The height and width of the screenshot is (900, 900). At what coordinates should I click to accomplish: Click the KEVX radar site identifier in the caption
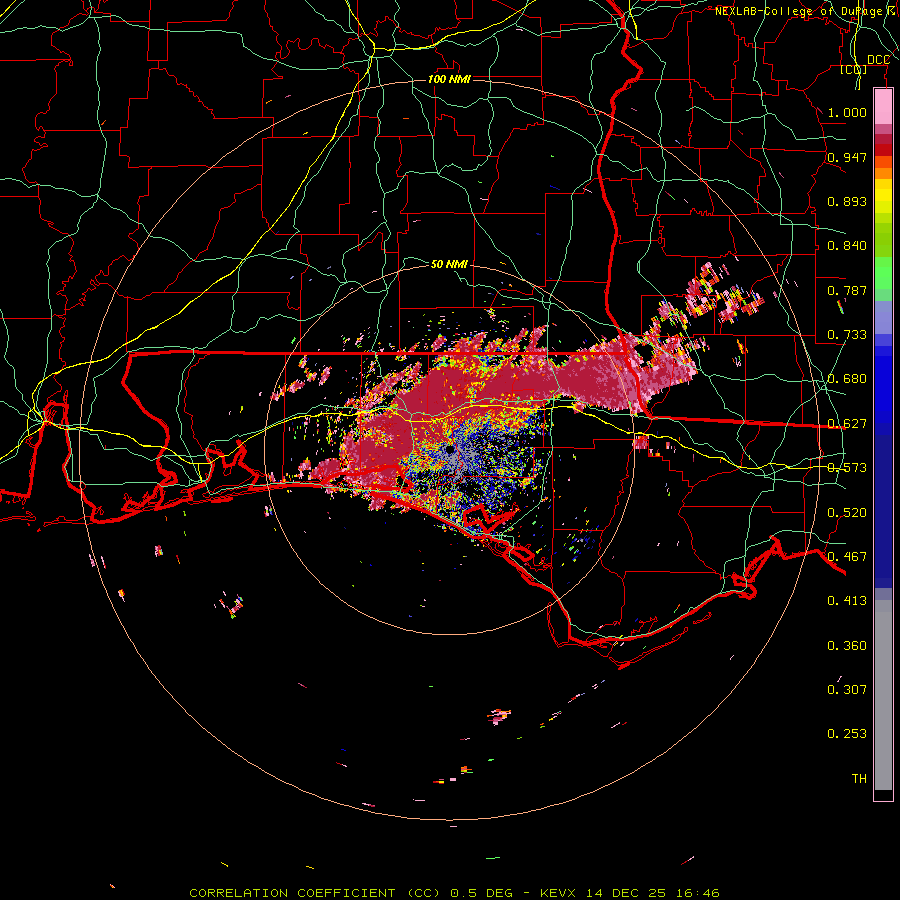pos(557,893)
